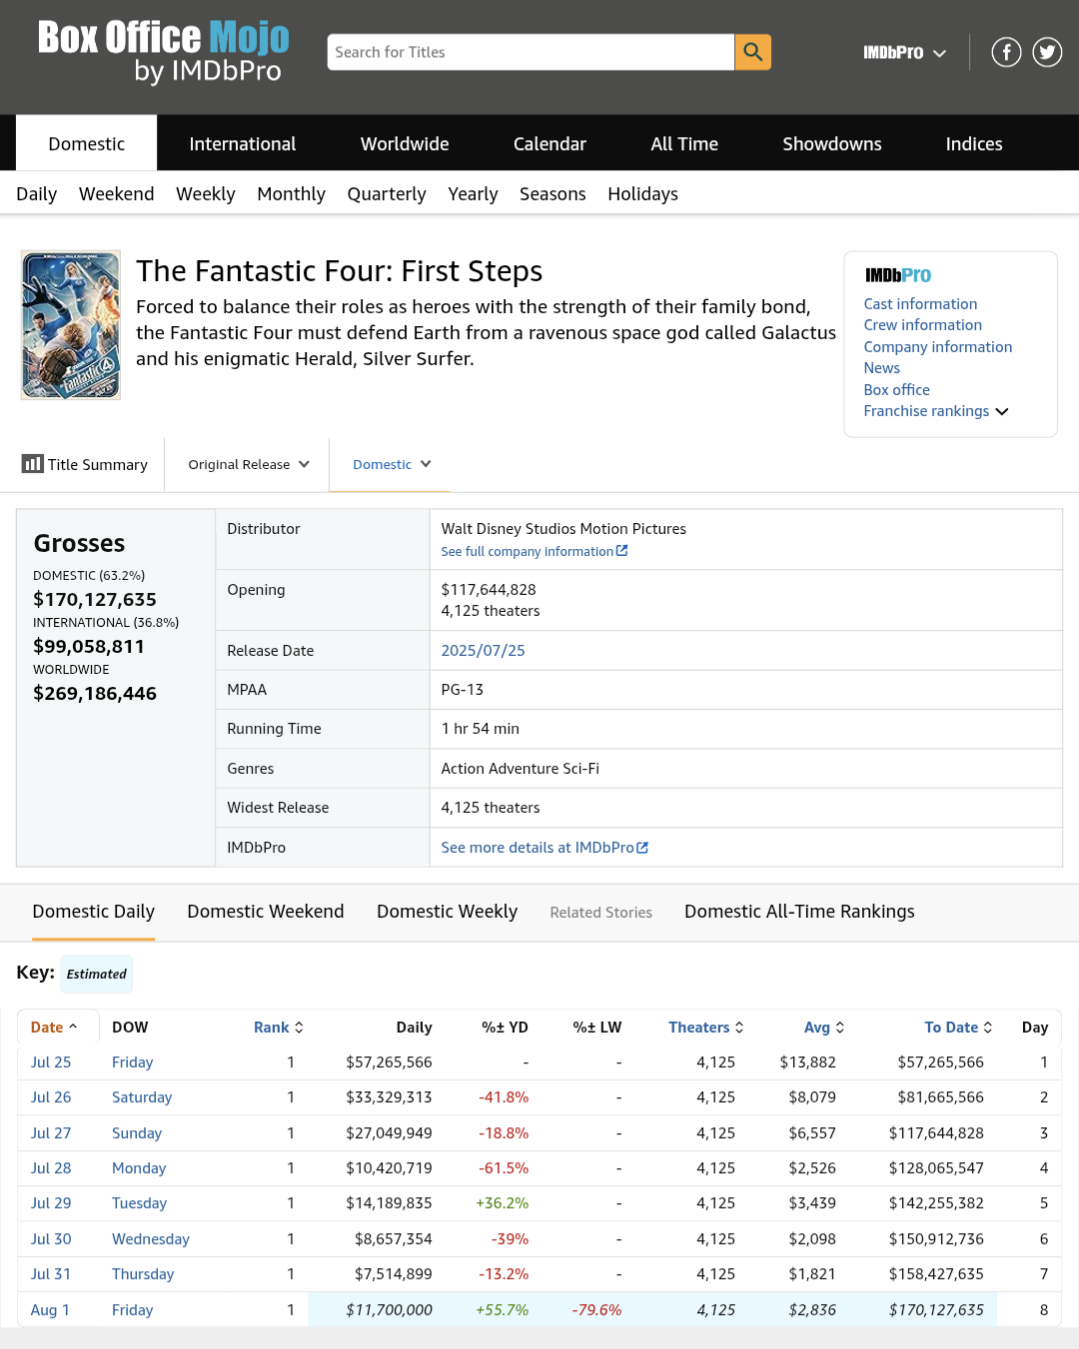This screenshot has width=1079, height=1349.
Task: Click the -79.6% last week change
Action: (596, 1310)
